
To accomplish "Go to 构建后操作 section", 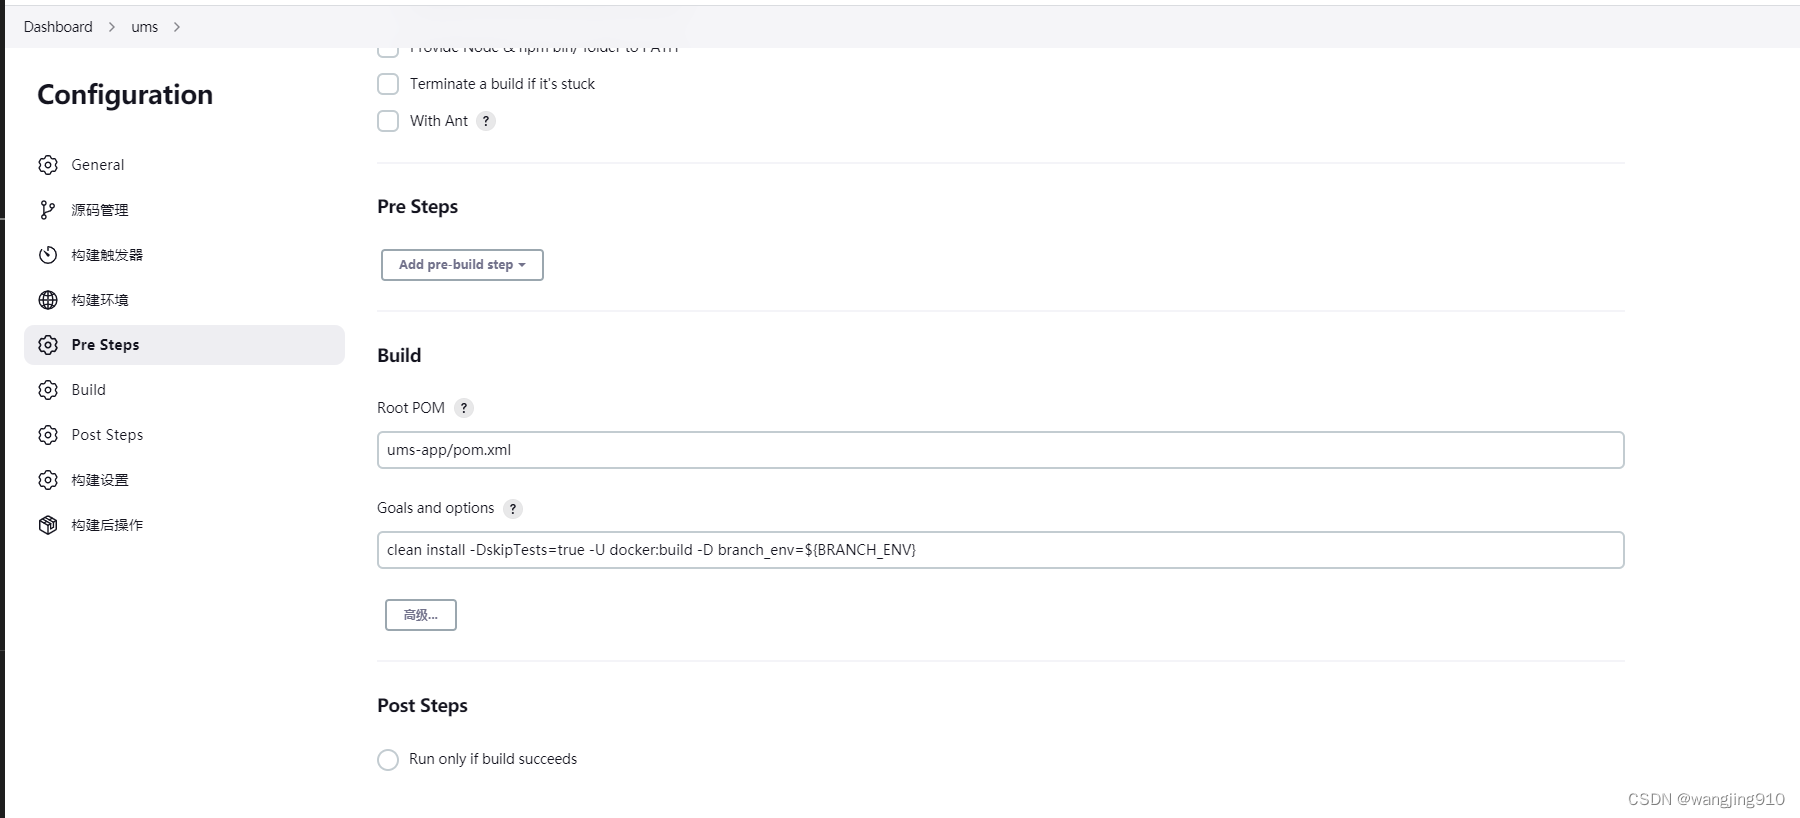I will [184, 525].
